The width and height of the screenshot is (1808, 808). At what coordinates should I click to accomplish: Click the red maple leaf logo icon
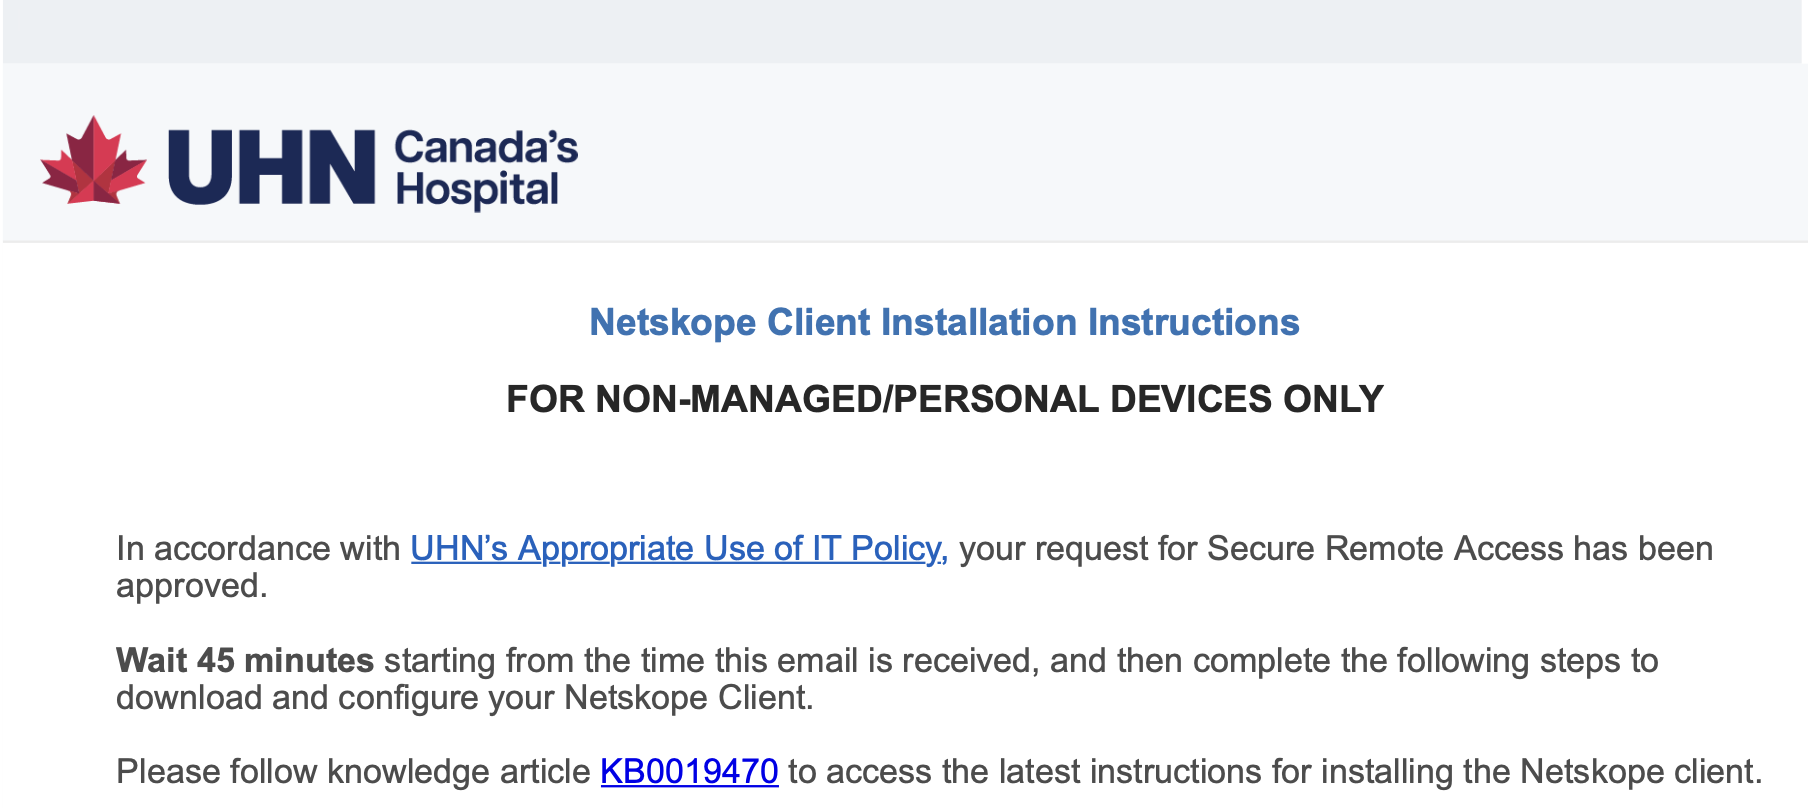(93, 162)
